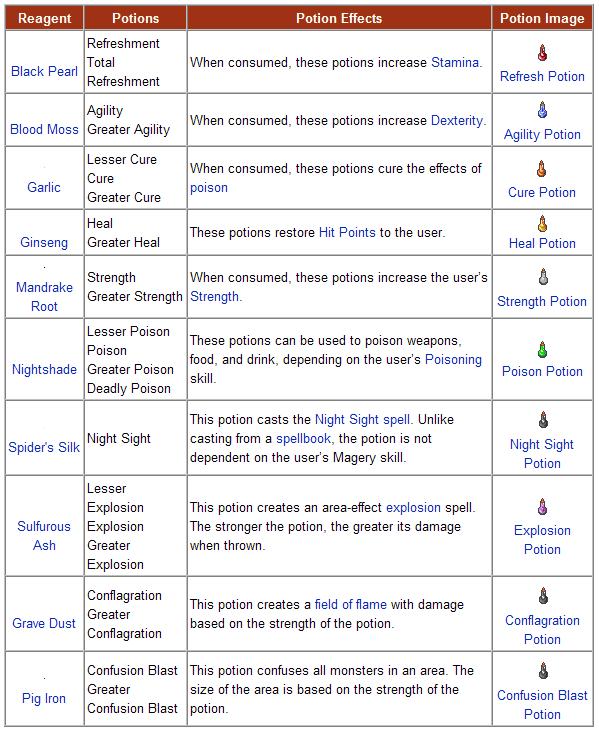Screen dimensions: 599x731
Task: Click the green Poison Potion bottle icon
Action: tap(542, 350)
